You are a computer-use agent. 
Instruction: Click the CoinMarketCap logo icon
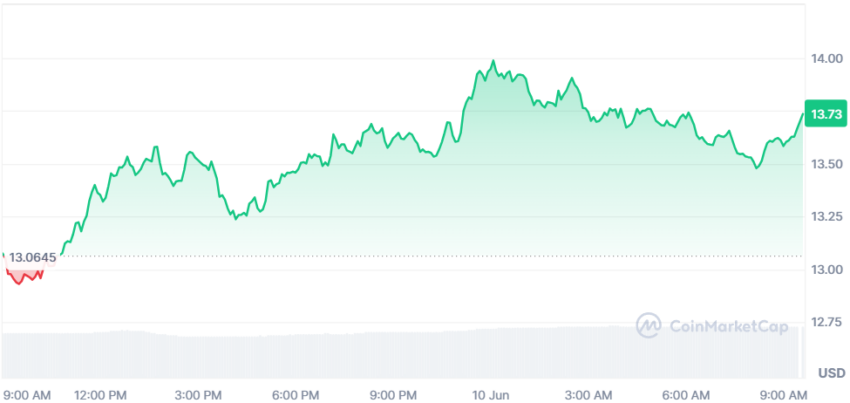649,325
